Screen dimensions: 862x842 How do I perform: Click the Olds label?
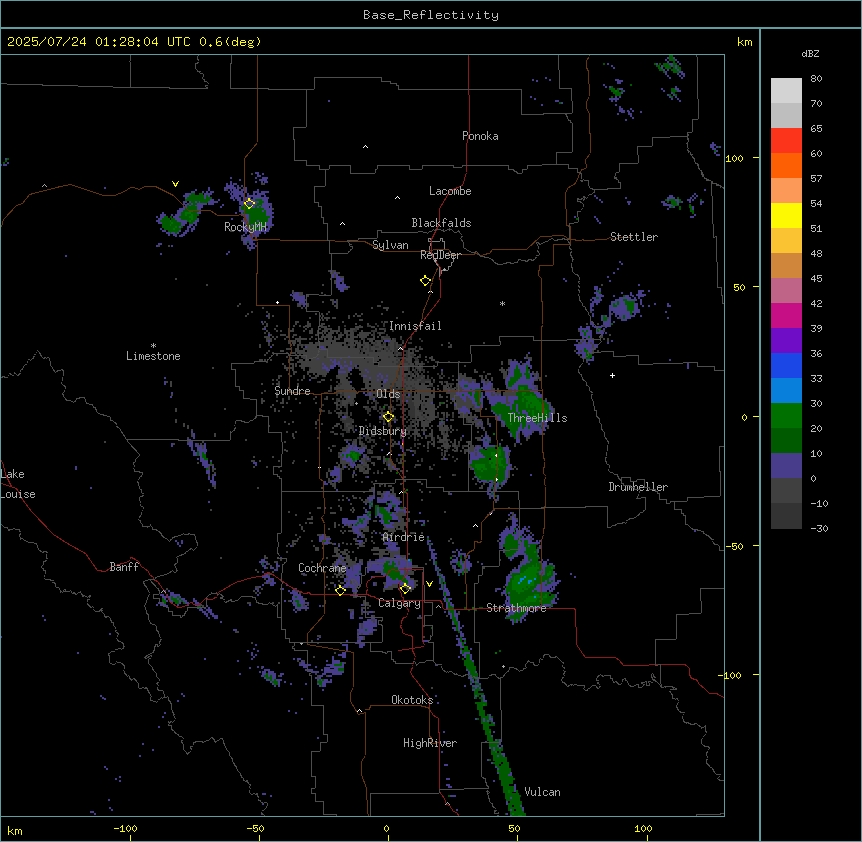pos(388,394)
